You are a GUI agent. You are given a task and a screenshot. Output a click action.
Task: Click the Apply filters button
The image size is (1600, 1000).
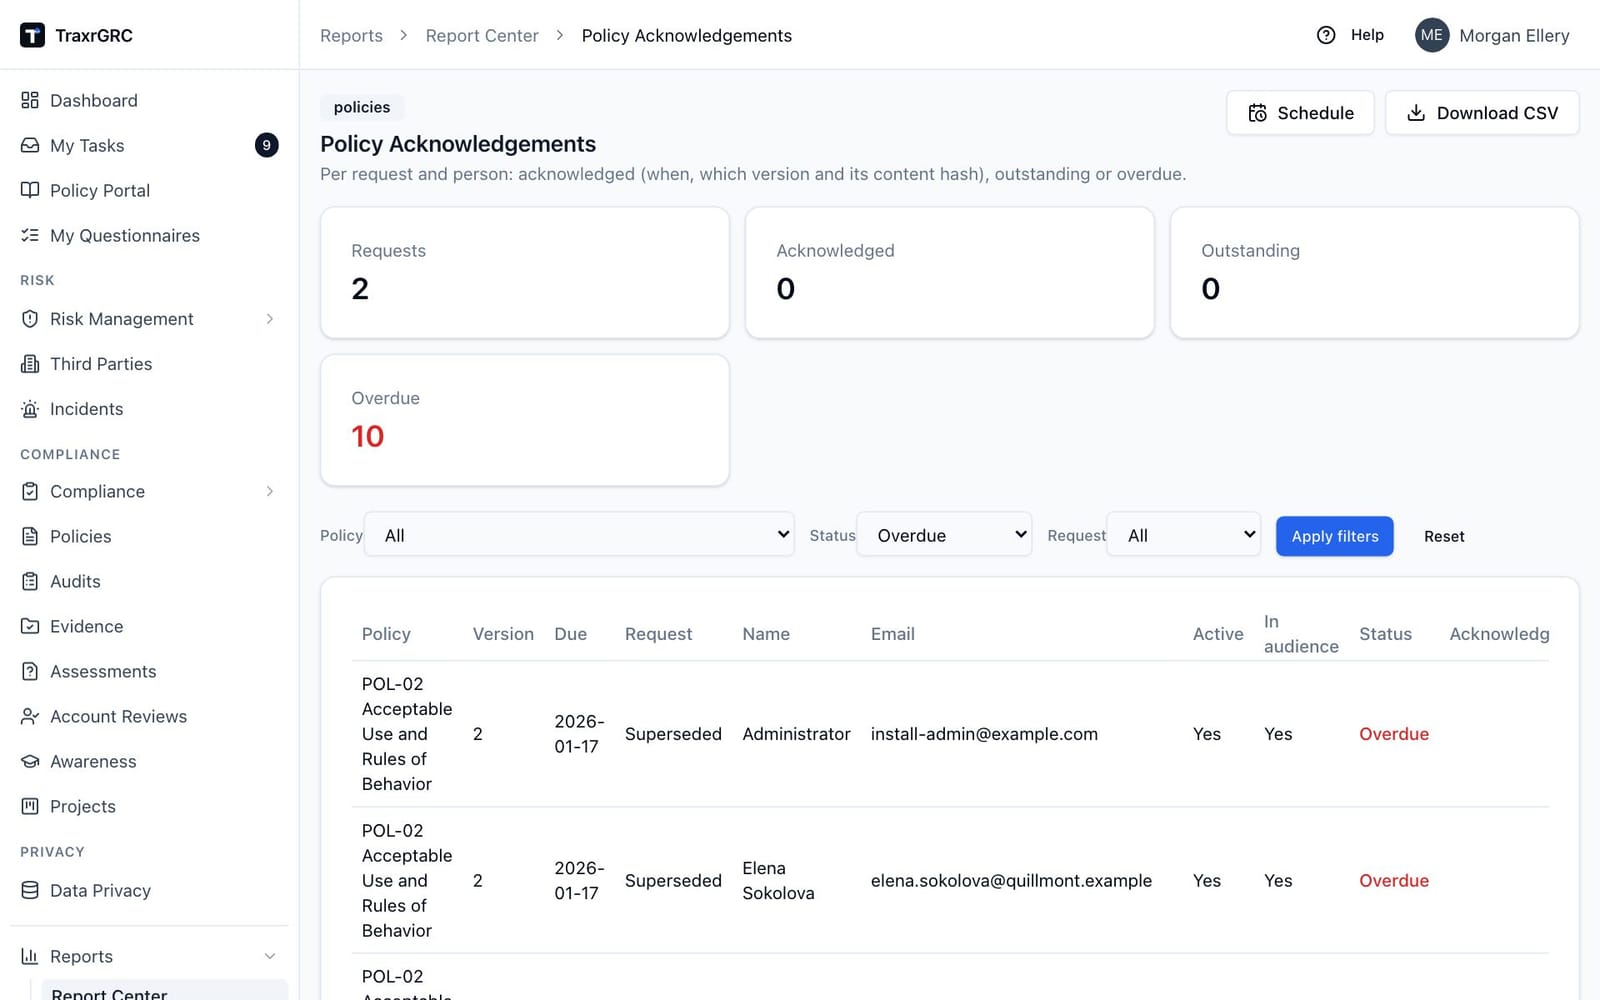coord(1334,536)
